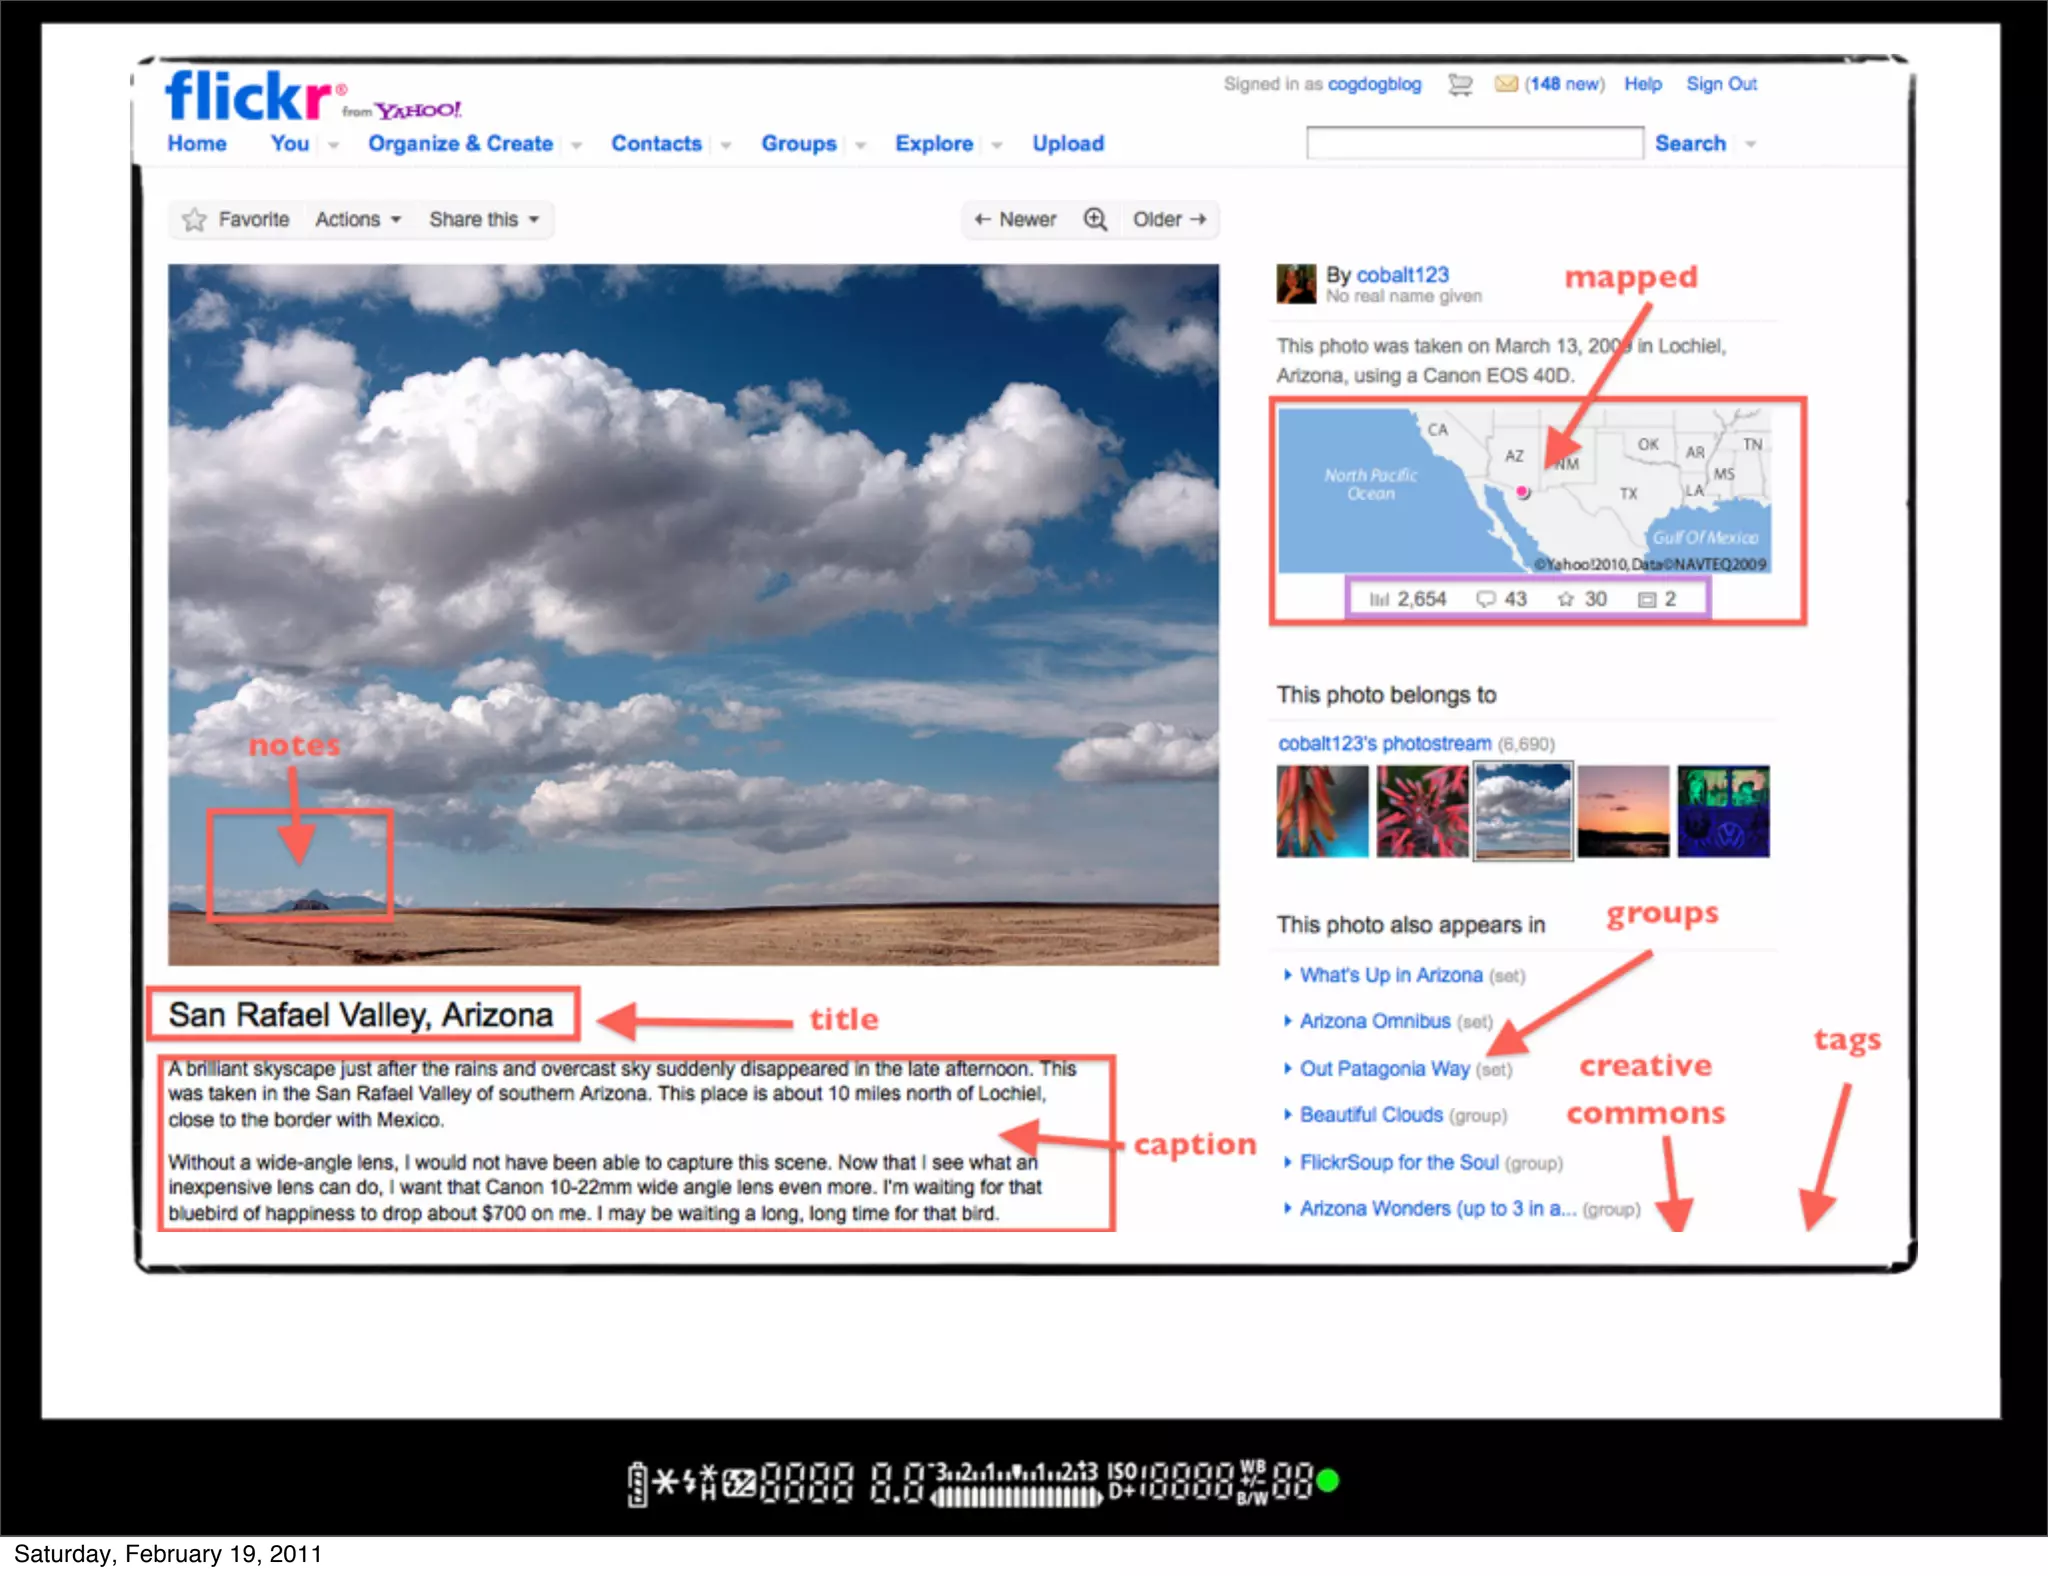Click the Sign Out link
The height and width of the screenshot is (1576, 2048).
(x=1721, y=84)
